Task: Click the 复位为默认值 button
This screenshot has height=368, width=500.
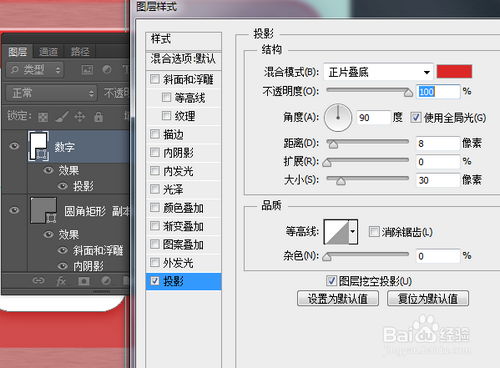Action: point(428,298)
